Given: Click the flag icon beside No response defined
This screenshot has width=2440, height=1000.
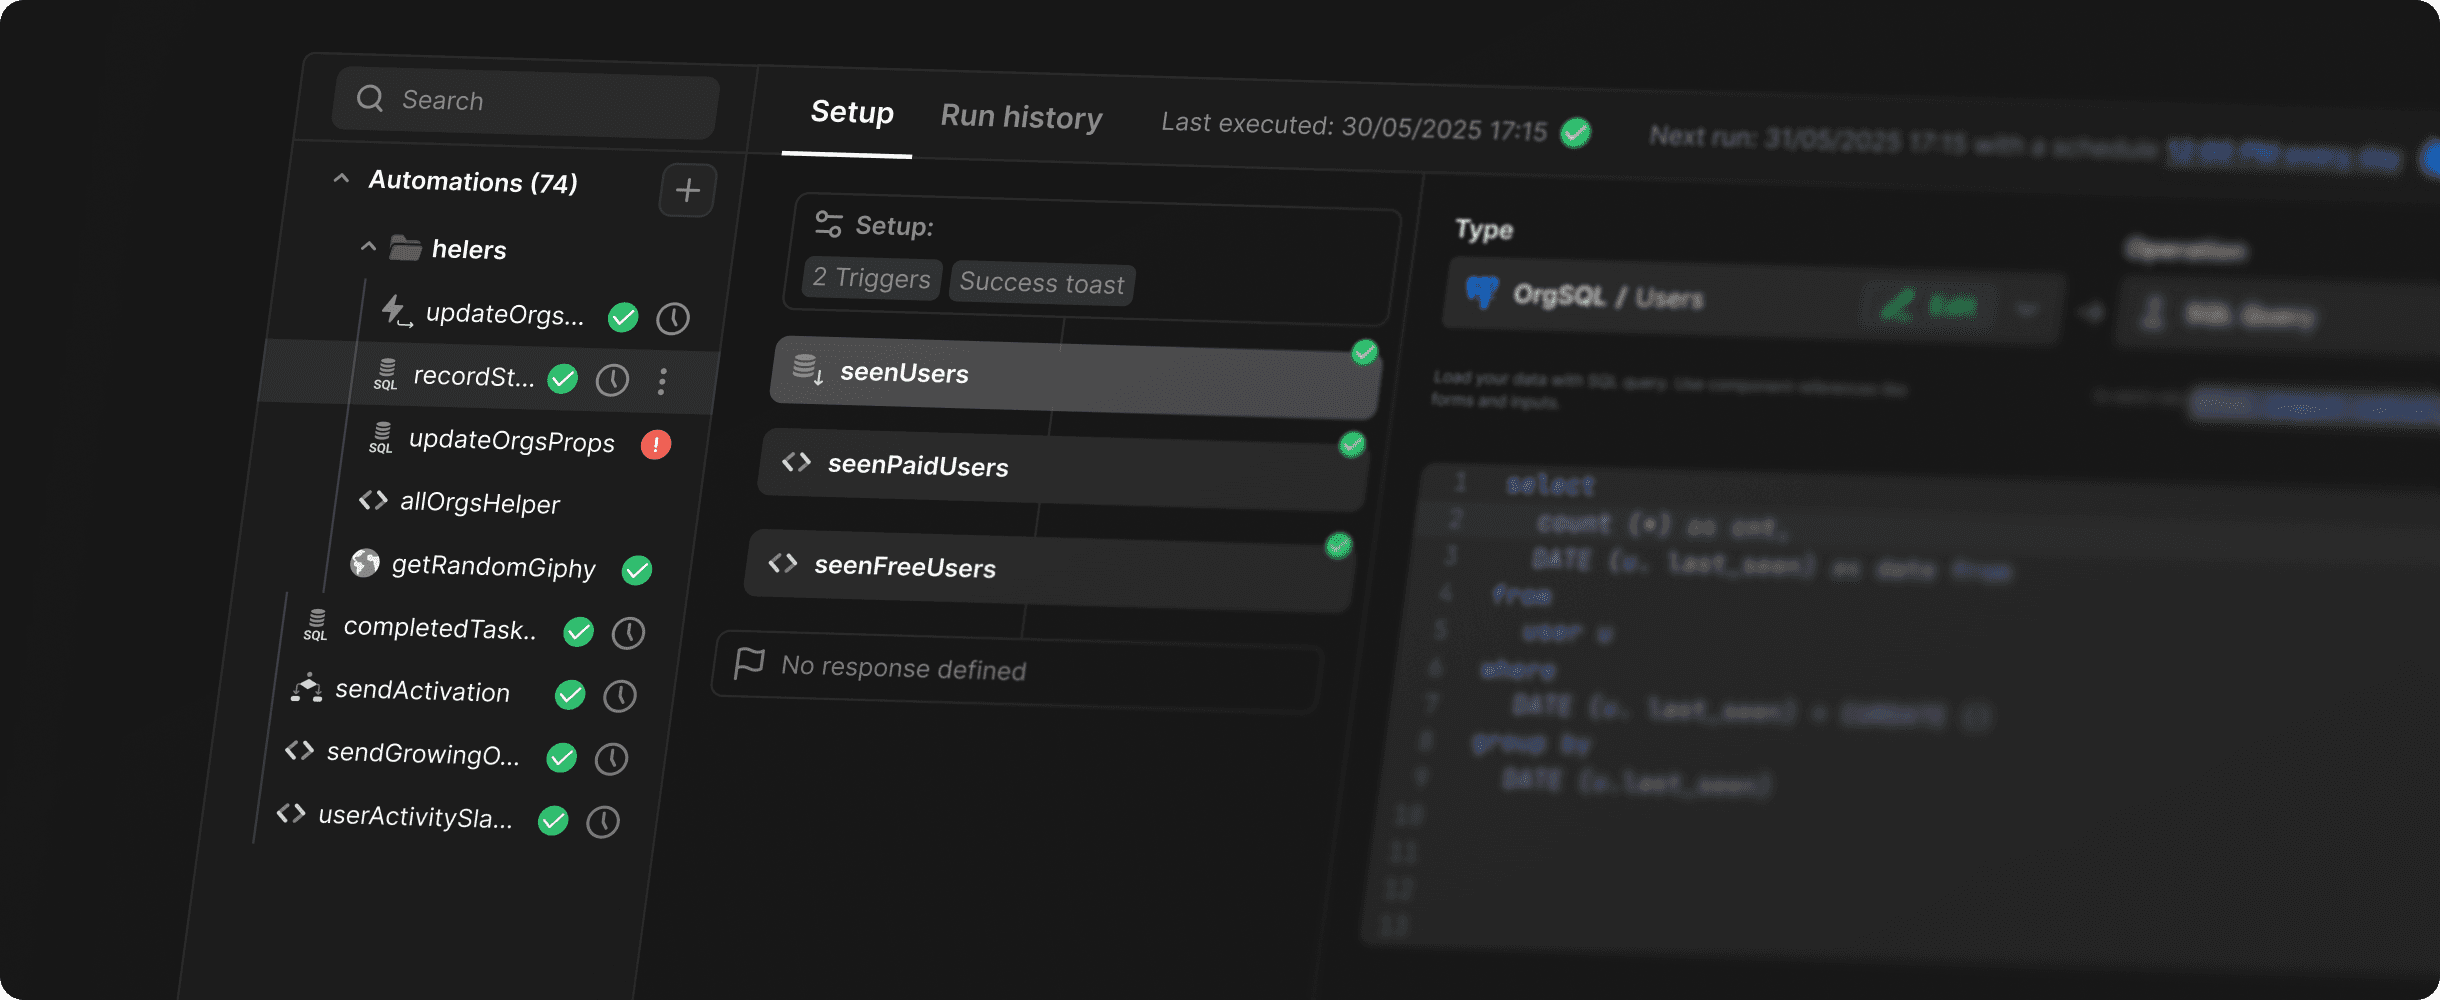Looking at the screenshot, I should tap(749, 662).
